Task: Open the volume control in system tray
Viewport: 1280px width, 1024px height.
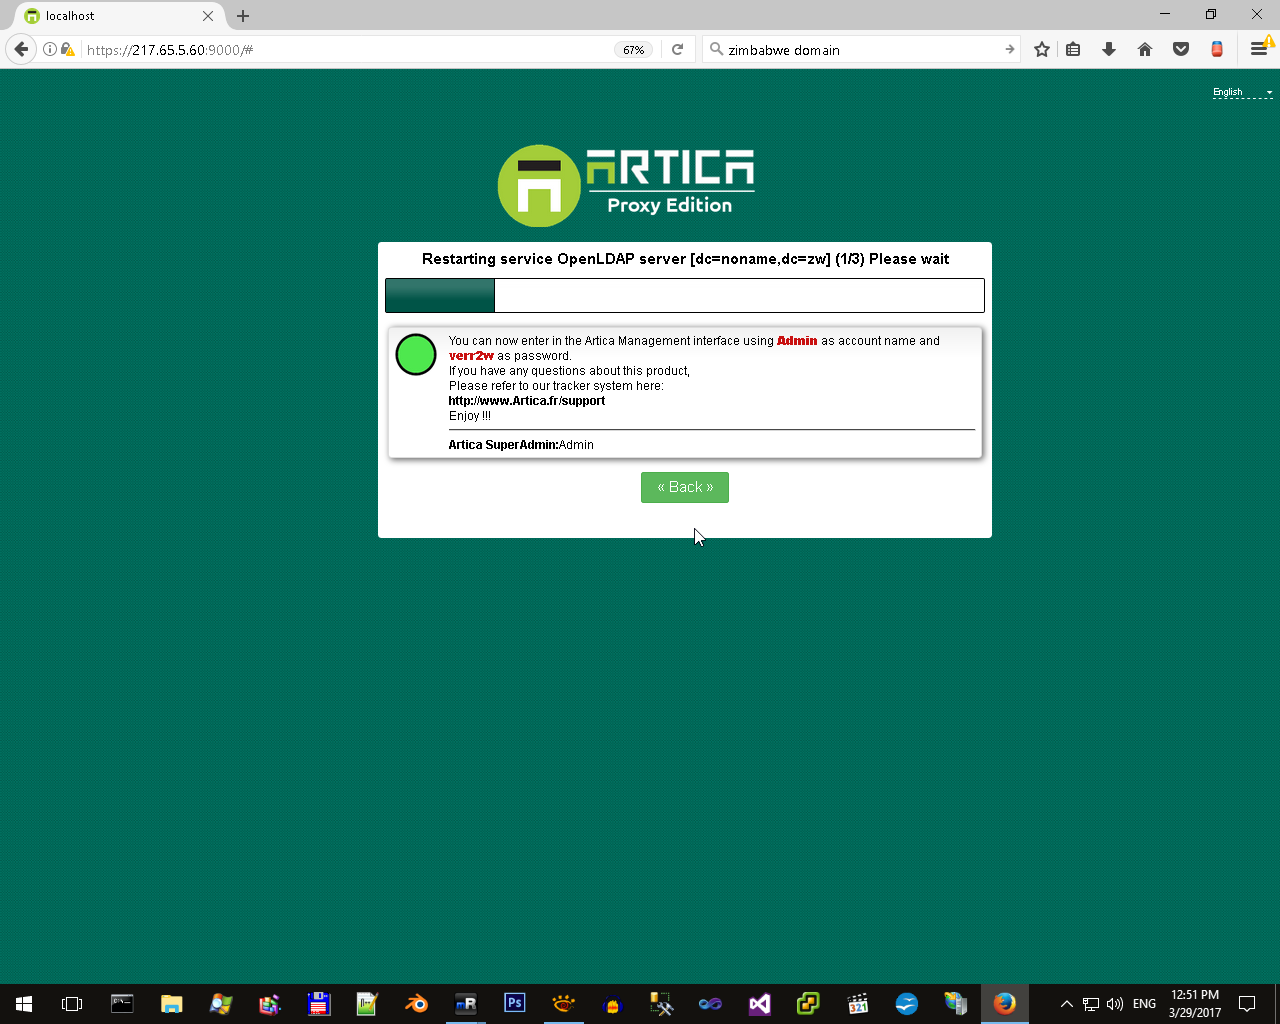Action: tap(1115, 1004)
